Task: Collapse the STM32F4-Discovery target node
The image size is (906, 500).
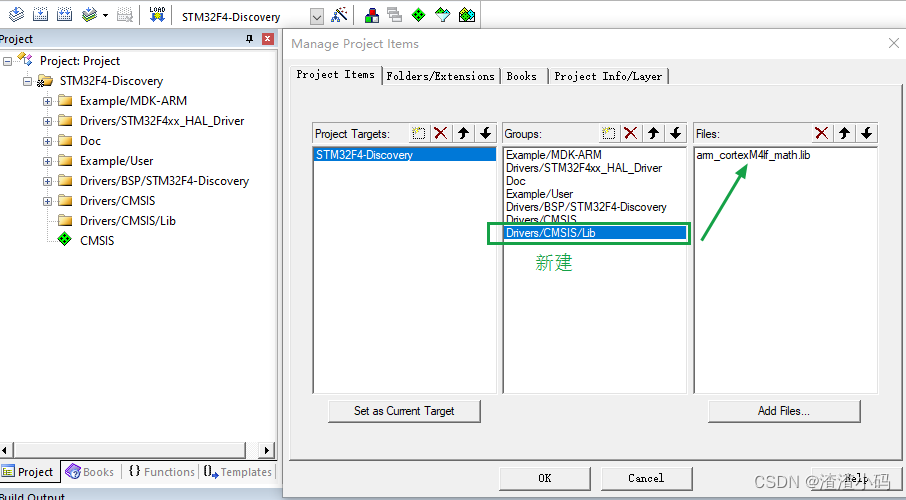Action: pos(27,82)
